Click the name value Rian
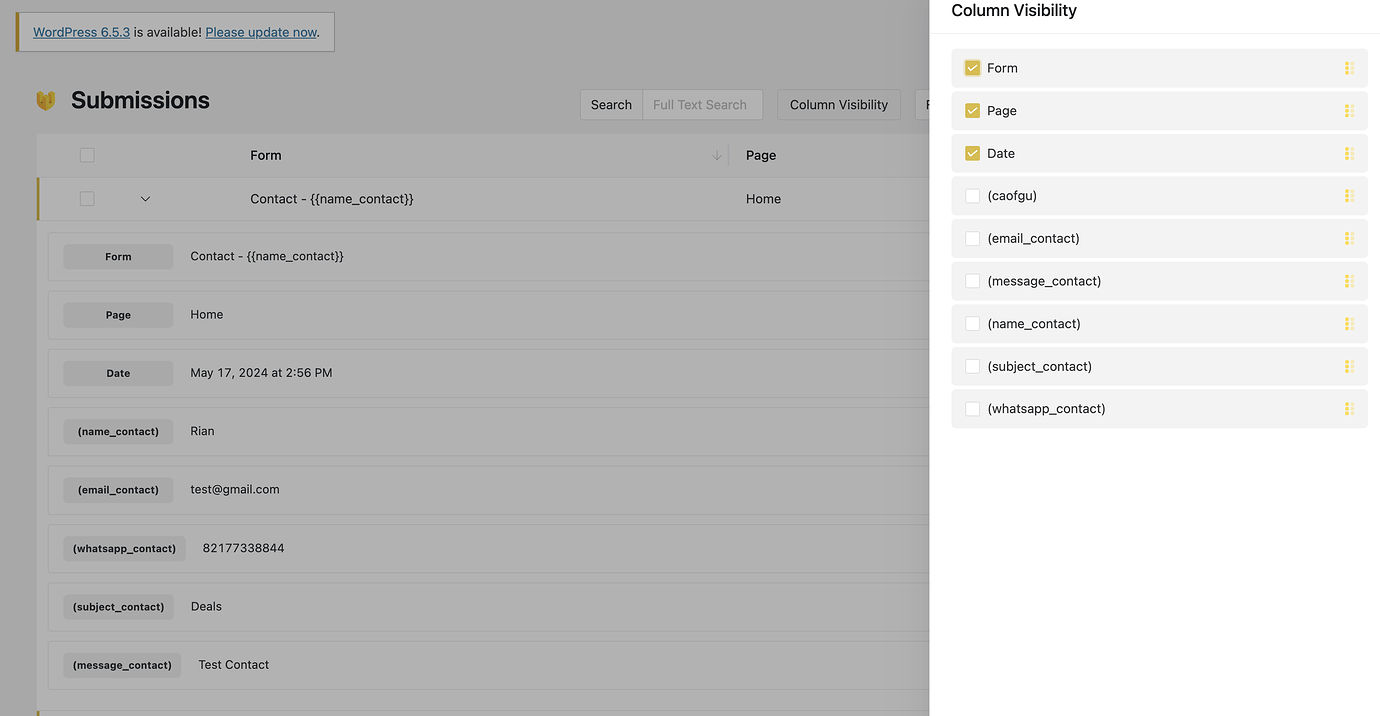This screenshot has height=716, width=1380. [x=202, y=431]
